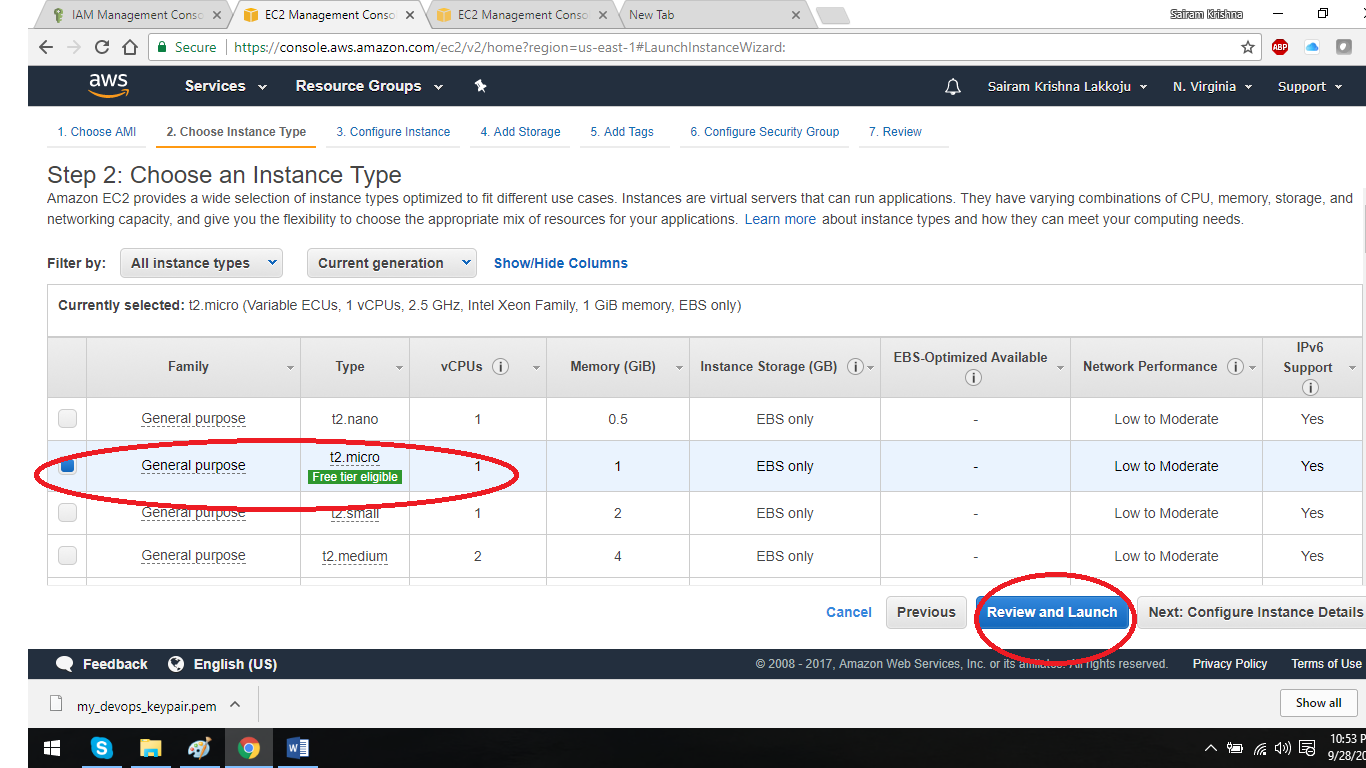Click the EBS-Optimized Available info icon
This screenshot has height=768, width=1366.
click(x=973, y=377)
